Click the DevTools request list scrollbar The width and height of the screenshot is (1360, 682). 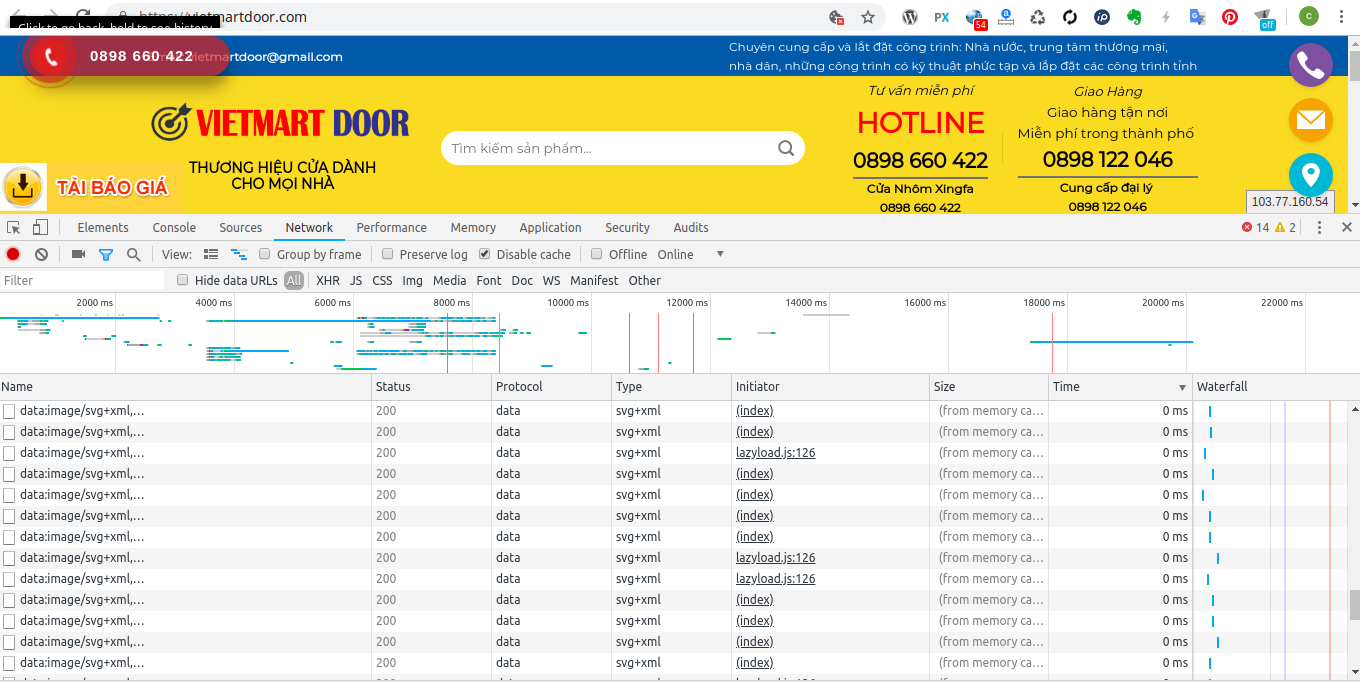(x=1355, y=604)
